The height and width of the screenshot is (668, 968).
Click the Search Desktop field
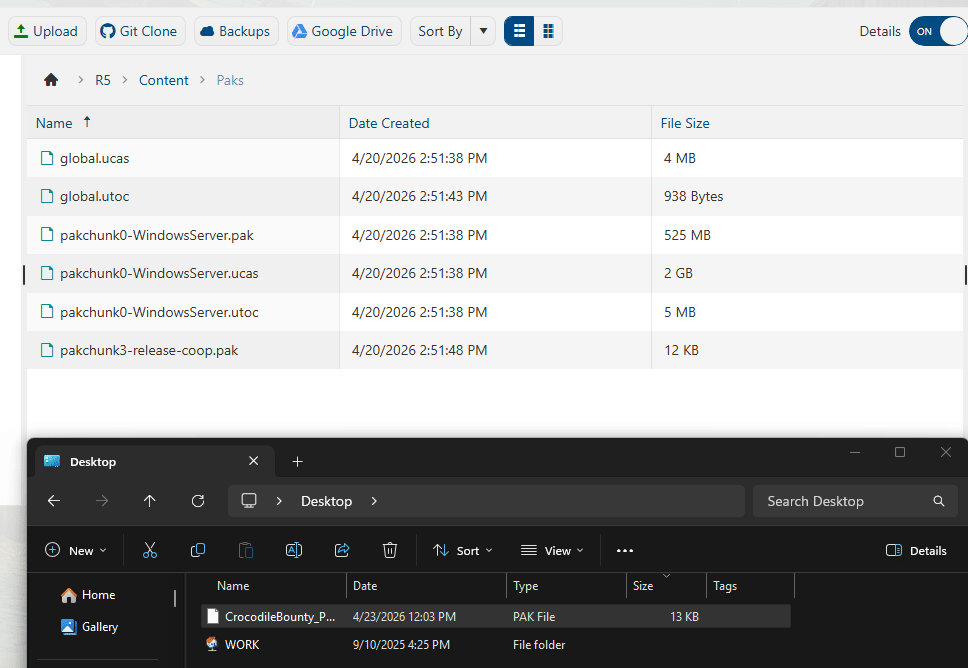(845, 501)
